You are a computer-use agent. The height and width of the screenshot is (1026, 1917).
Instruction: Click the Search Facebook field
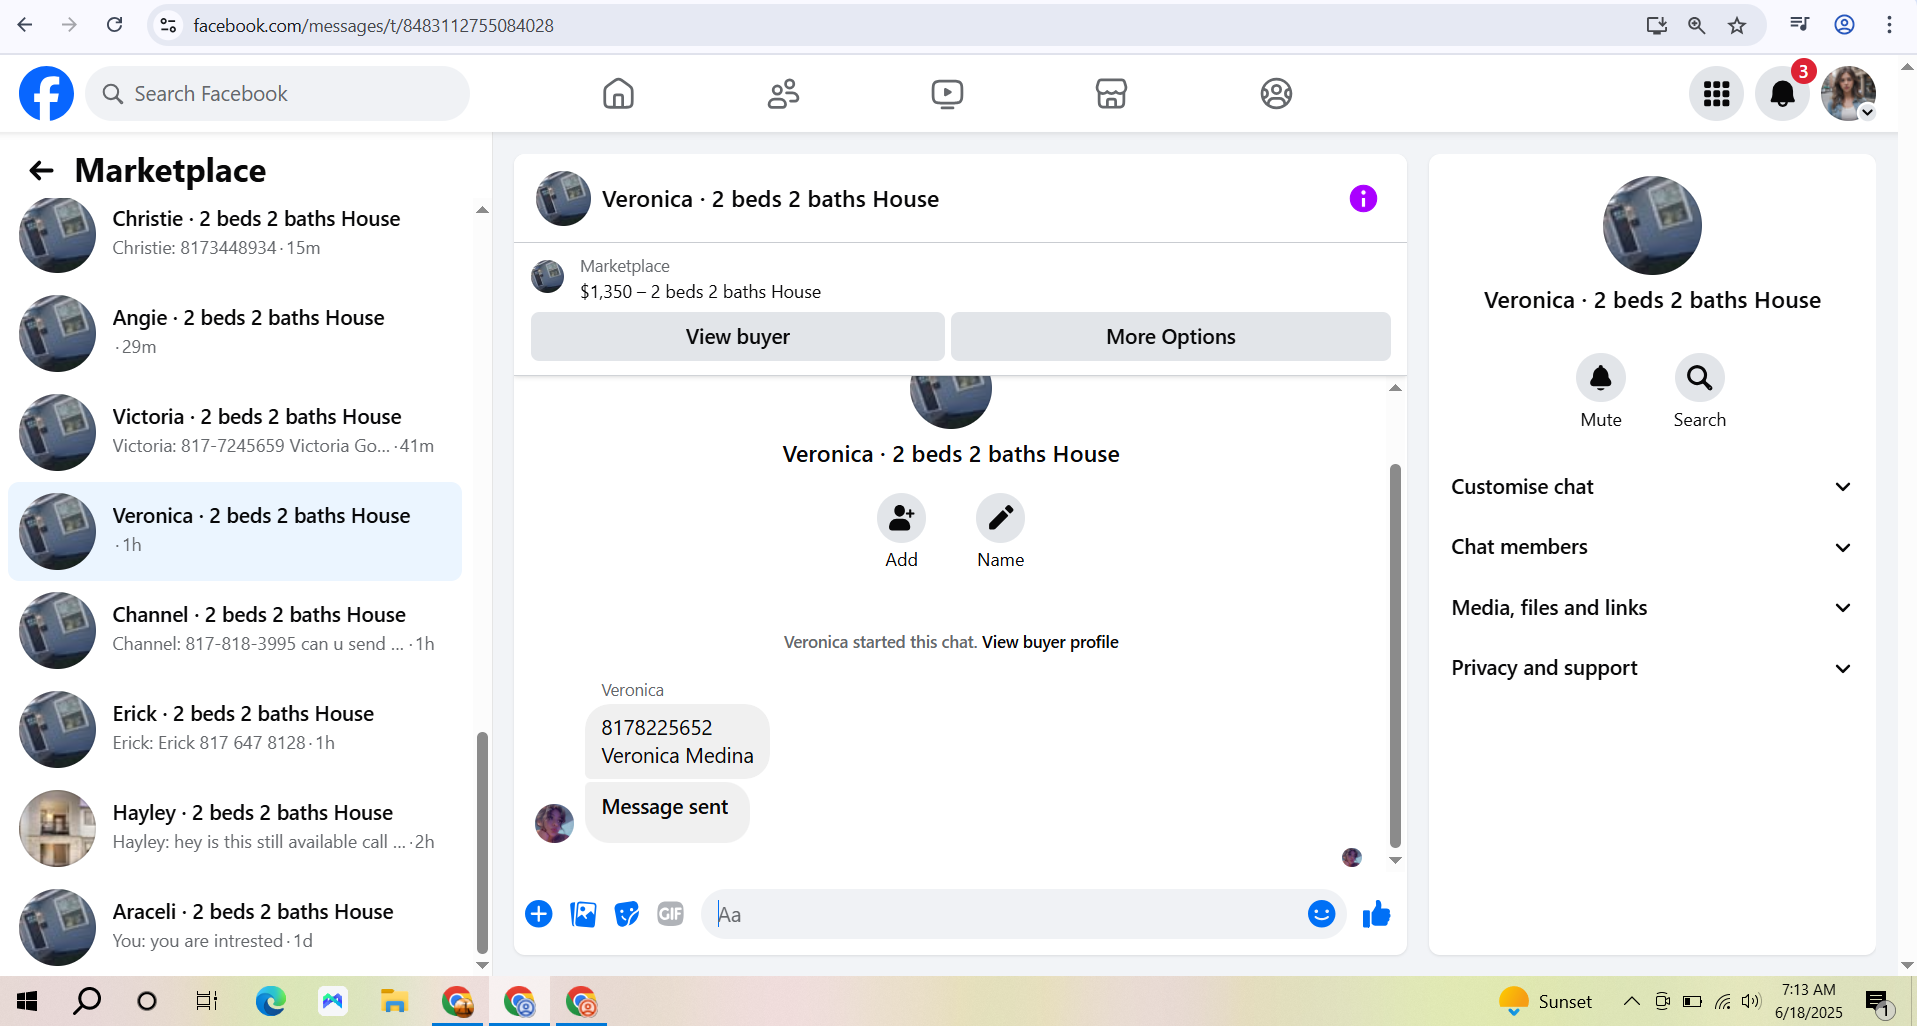(278, 94)
